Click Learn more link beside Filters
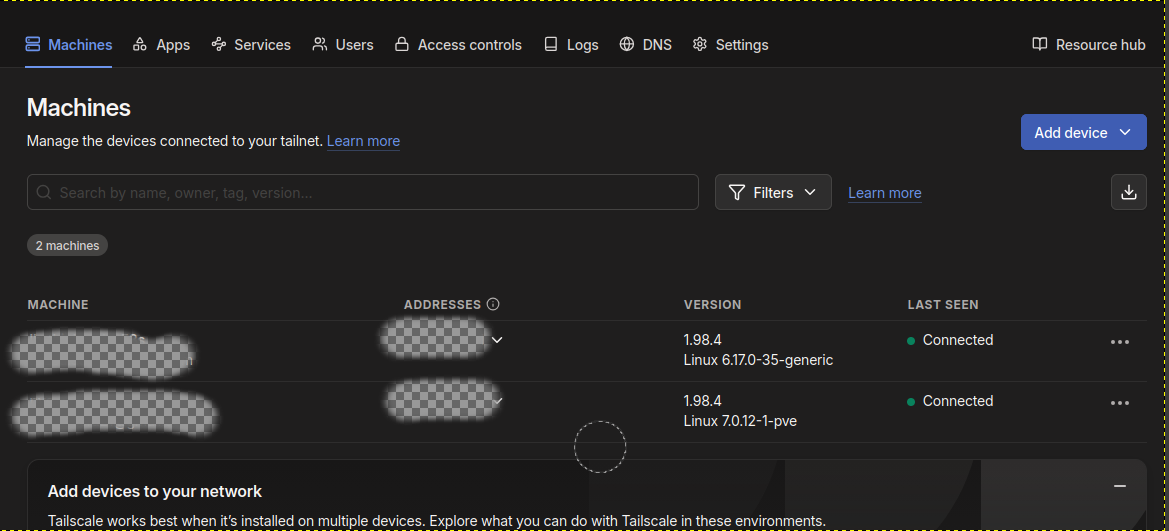 click(x=884, y=193)
